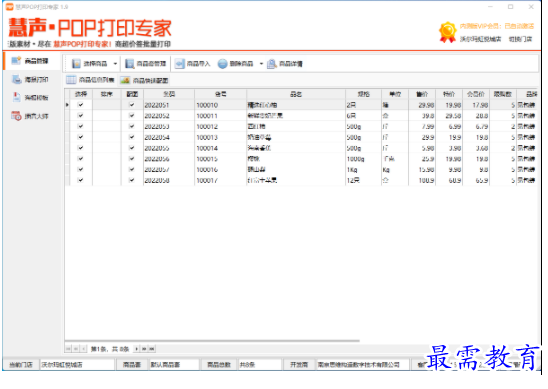Select the cell 2022058
Viewport: 548px width, 389px height.
[169, 180]
